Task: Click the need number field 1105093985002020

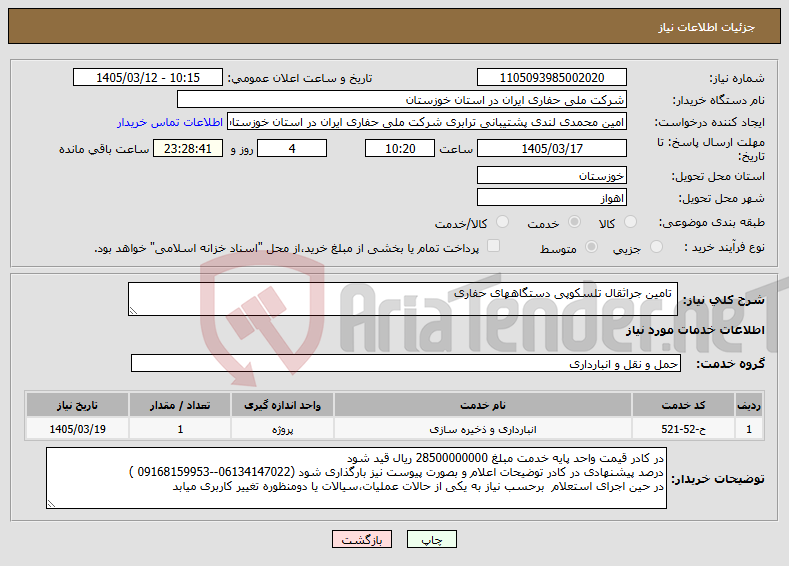Action: pos(551,77)
